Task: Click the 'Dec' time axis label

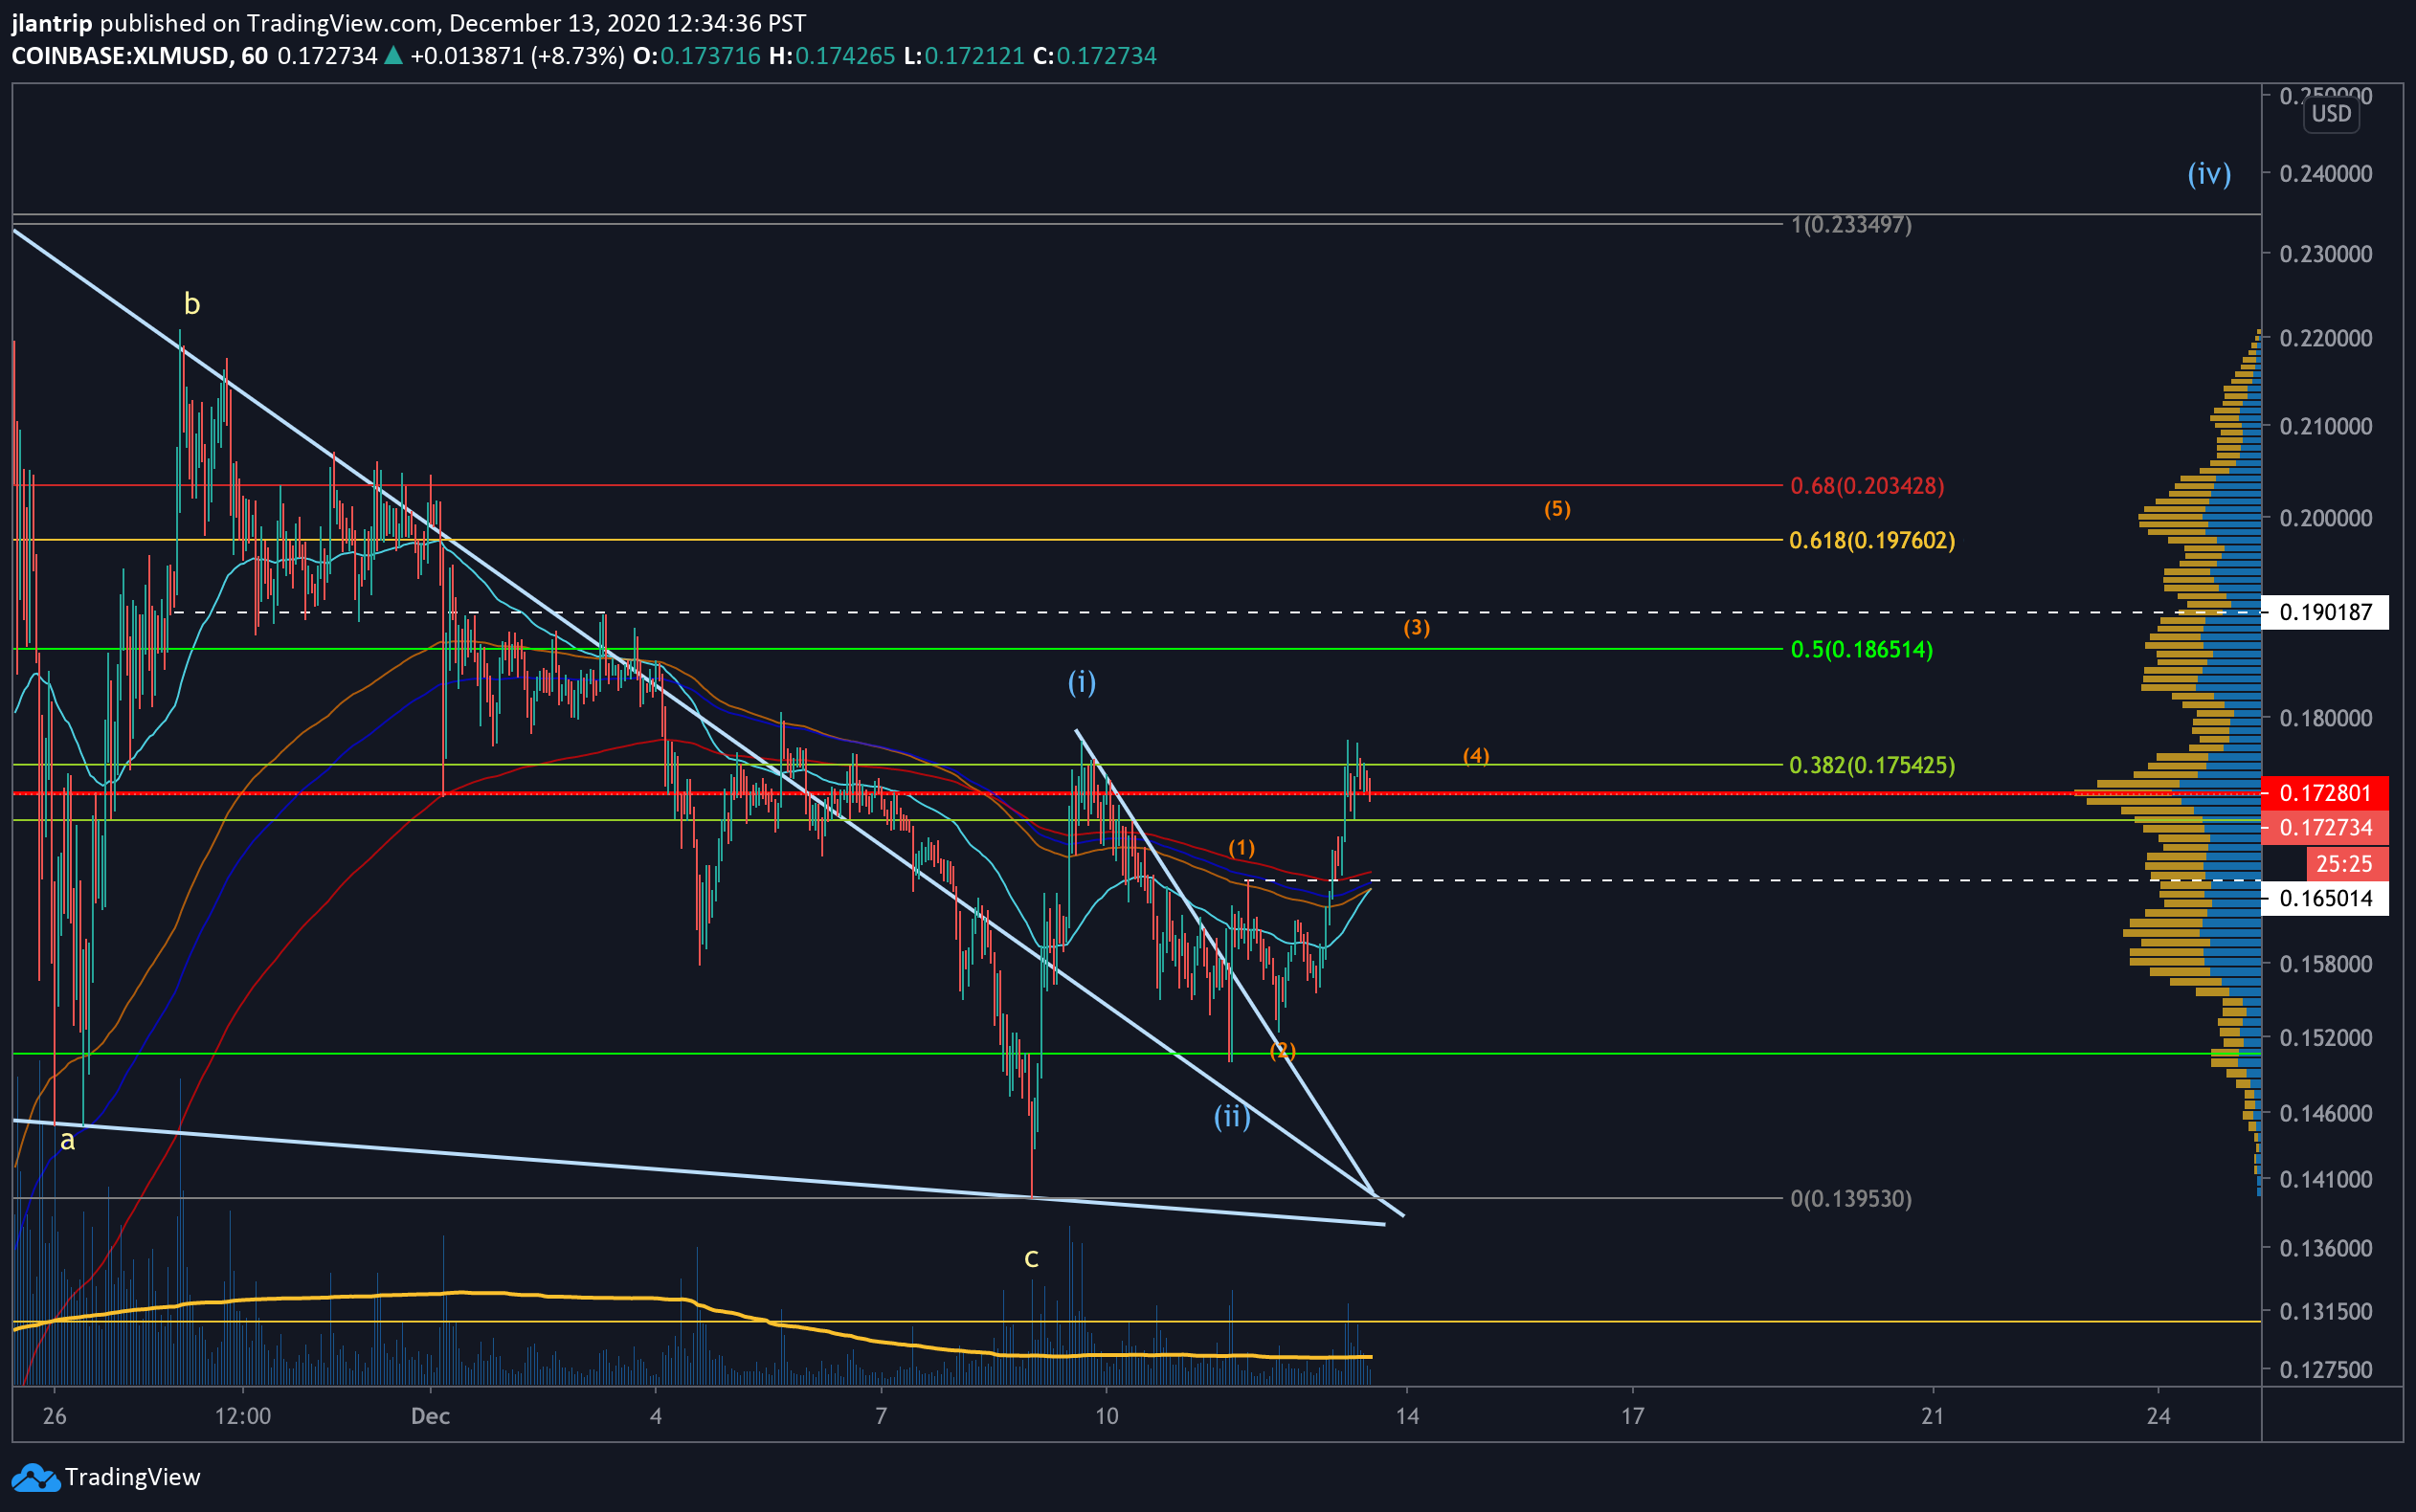Action: click(430, 1416)
